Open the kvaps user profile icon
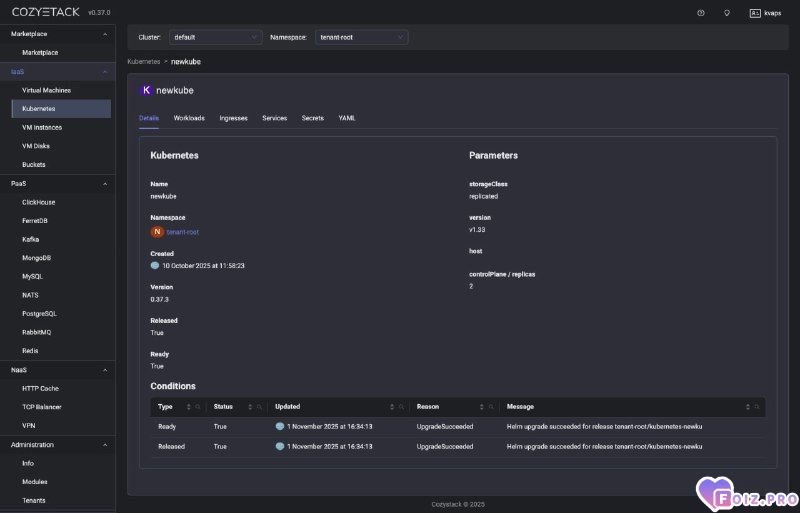 pyautogui.click(x=755, y=13)
